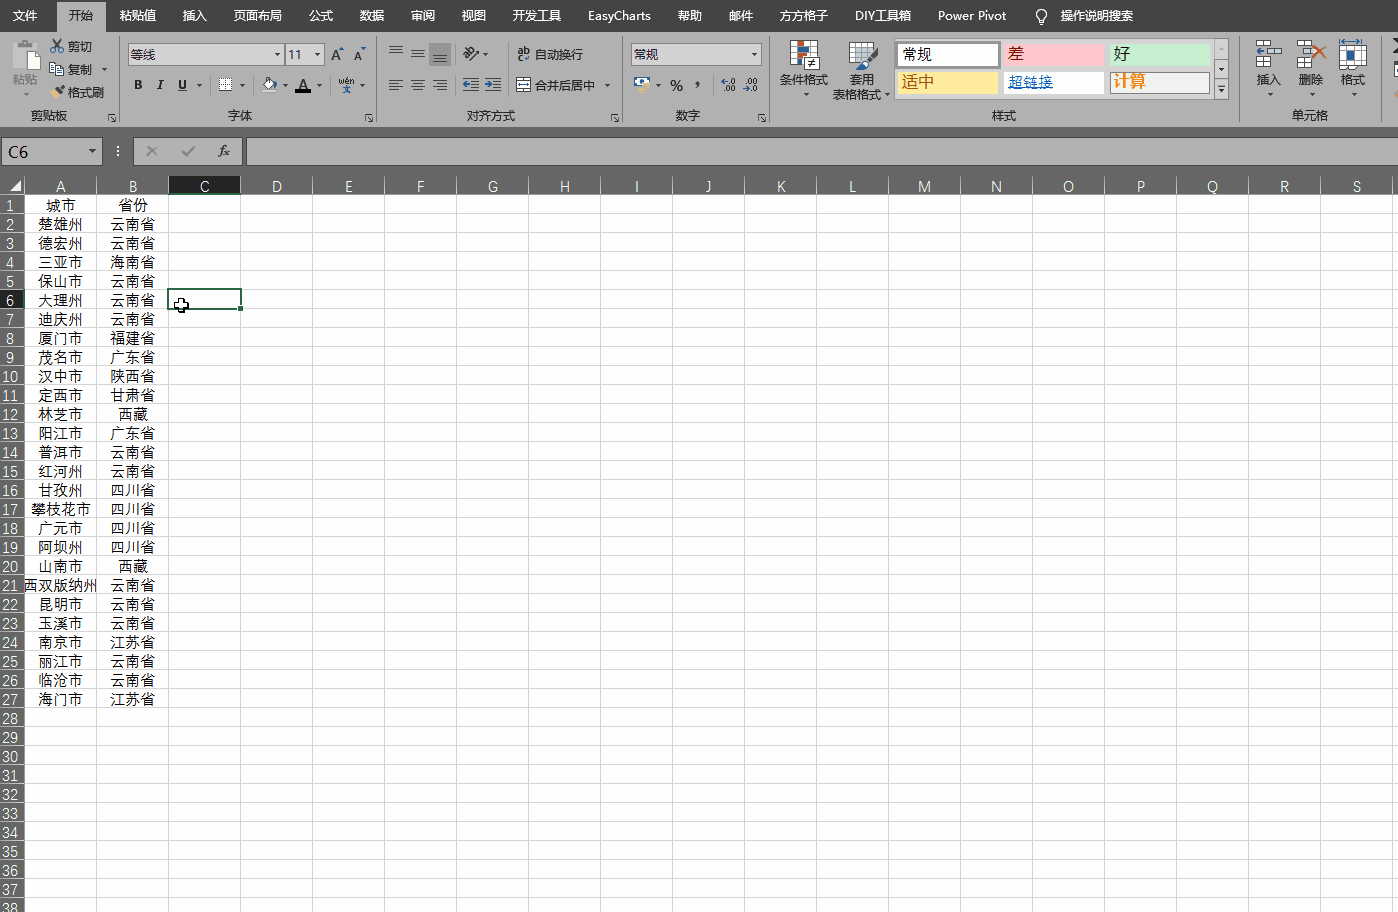Select cell containing 攀枝花市
Viewport: 1398px width, 912px height.
[60, 509]
